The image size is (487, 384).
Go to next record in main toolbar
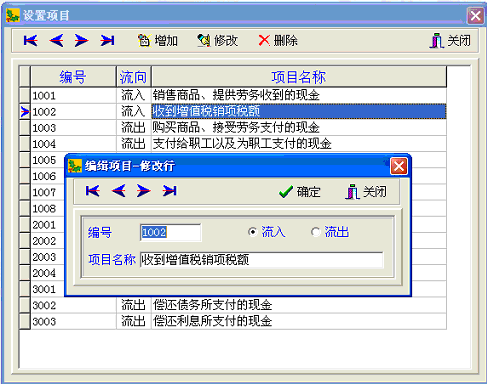pos(81,41)
